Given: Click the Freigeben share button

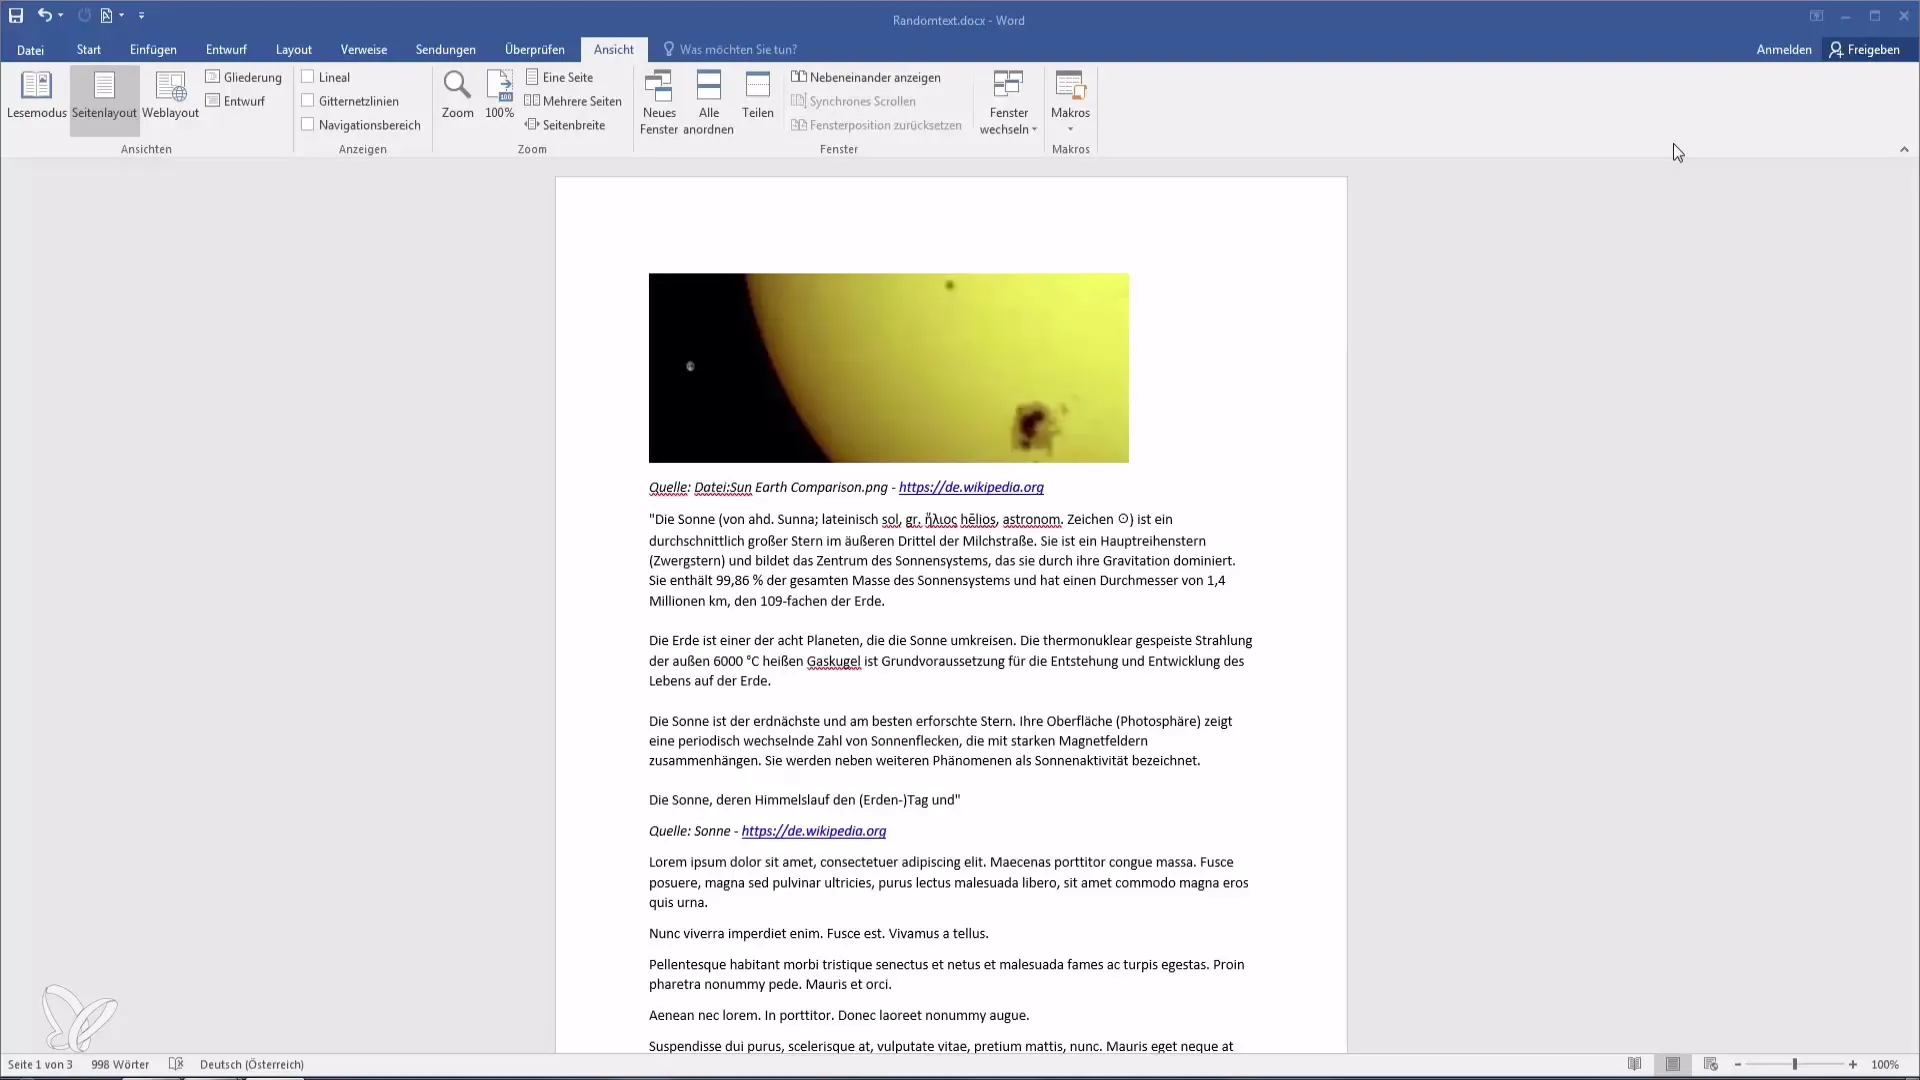Looking at the screenshot, I should click(1864, 49).
